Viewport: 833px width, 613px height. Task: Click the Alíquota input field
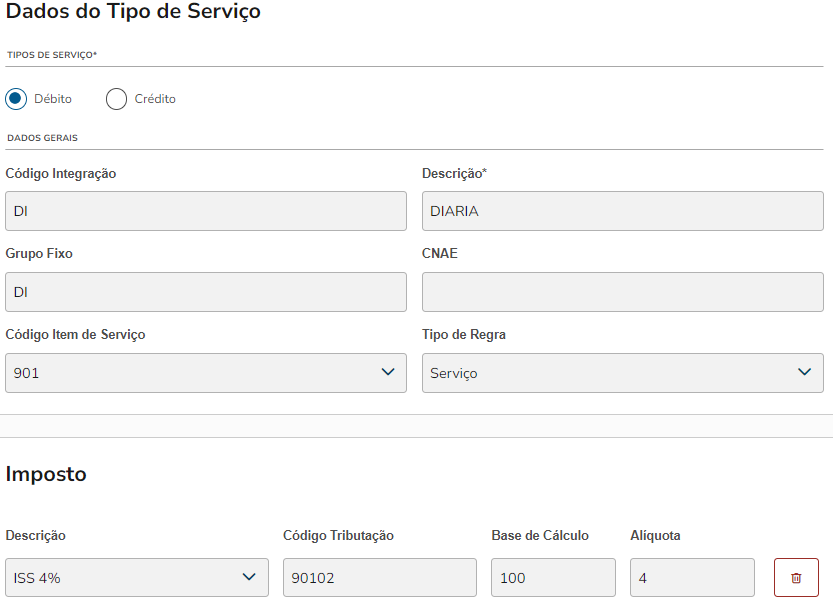(692, 578)
